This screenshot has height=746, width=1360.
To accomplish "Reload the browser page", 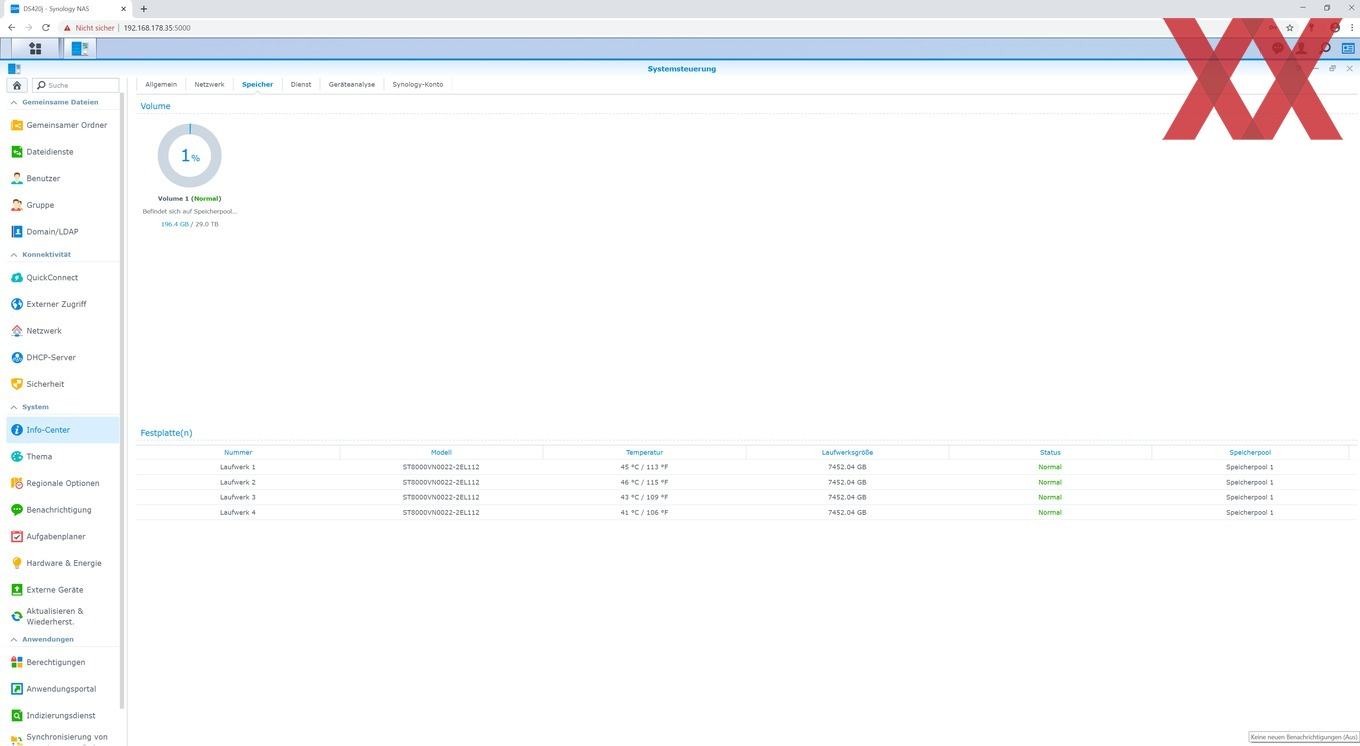I will (45, 28).
